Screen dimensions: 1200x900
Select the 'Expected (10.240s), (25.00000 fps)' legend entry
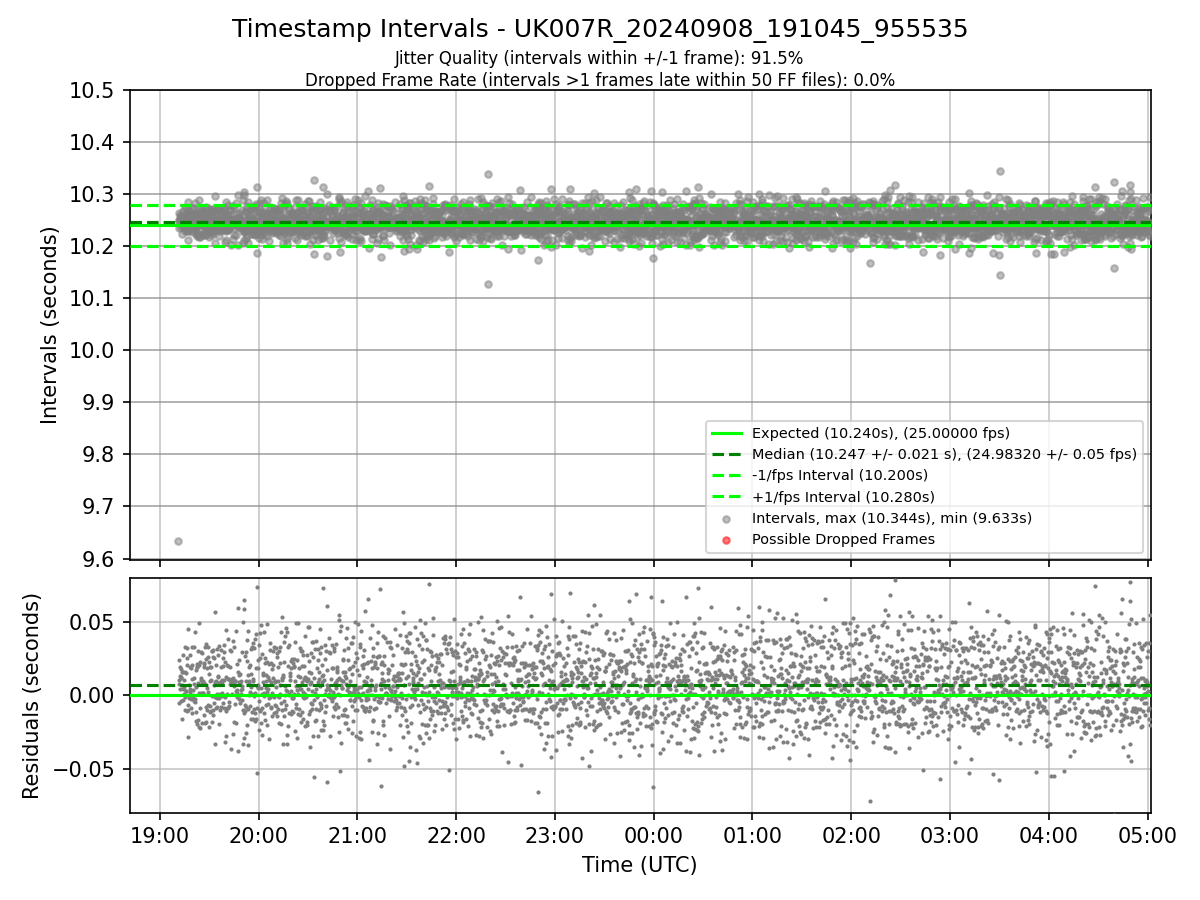pyautogui.click(x=881, y=433)
